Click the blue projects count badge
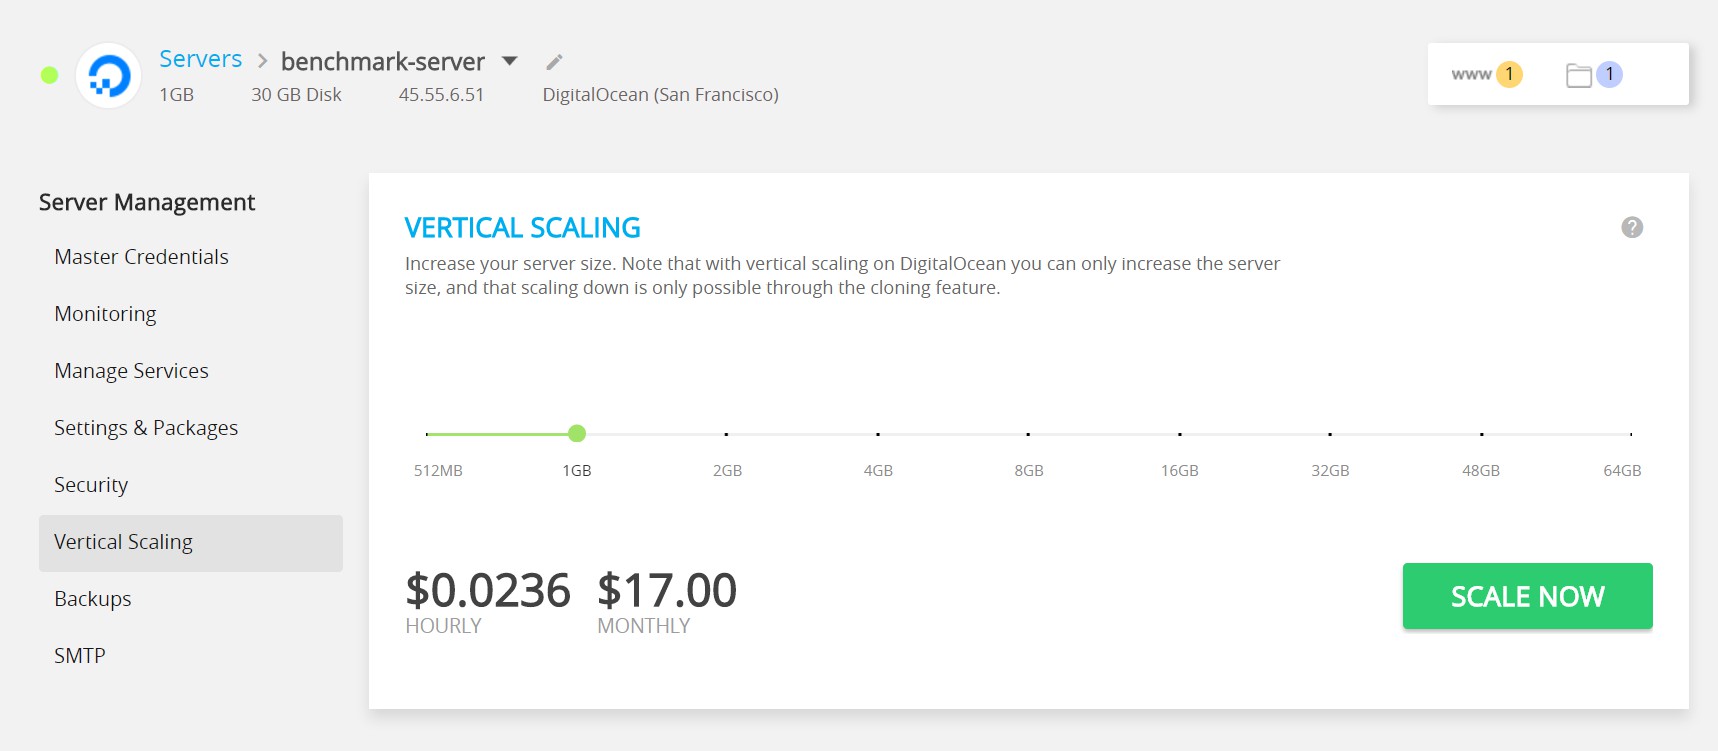This screenshot has width=1718, height=751. click(x=1609, y=74)
